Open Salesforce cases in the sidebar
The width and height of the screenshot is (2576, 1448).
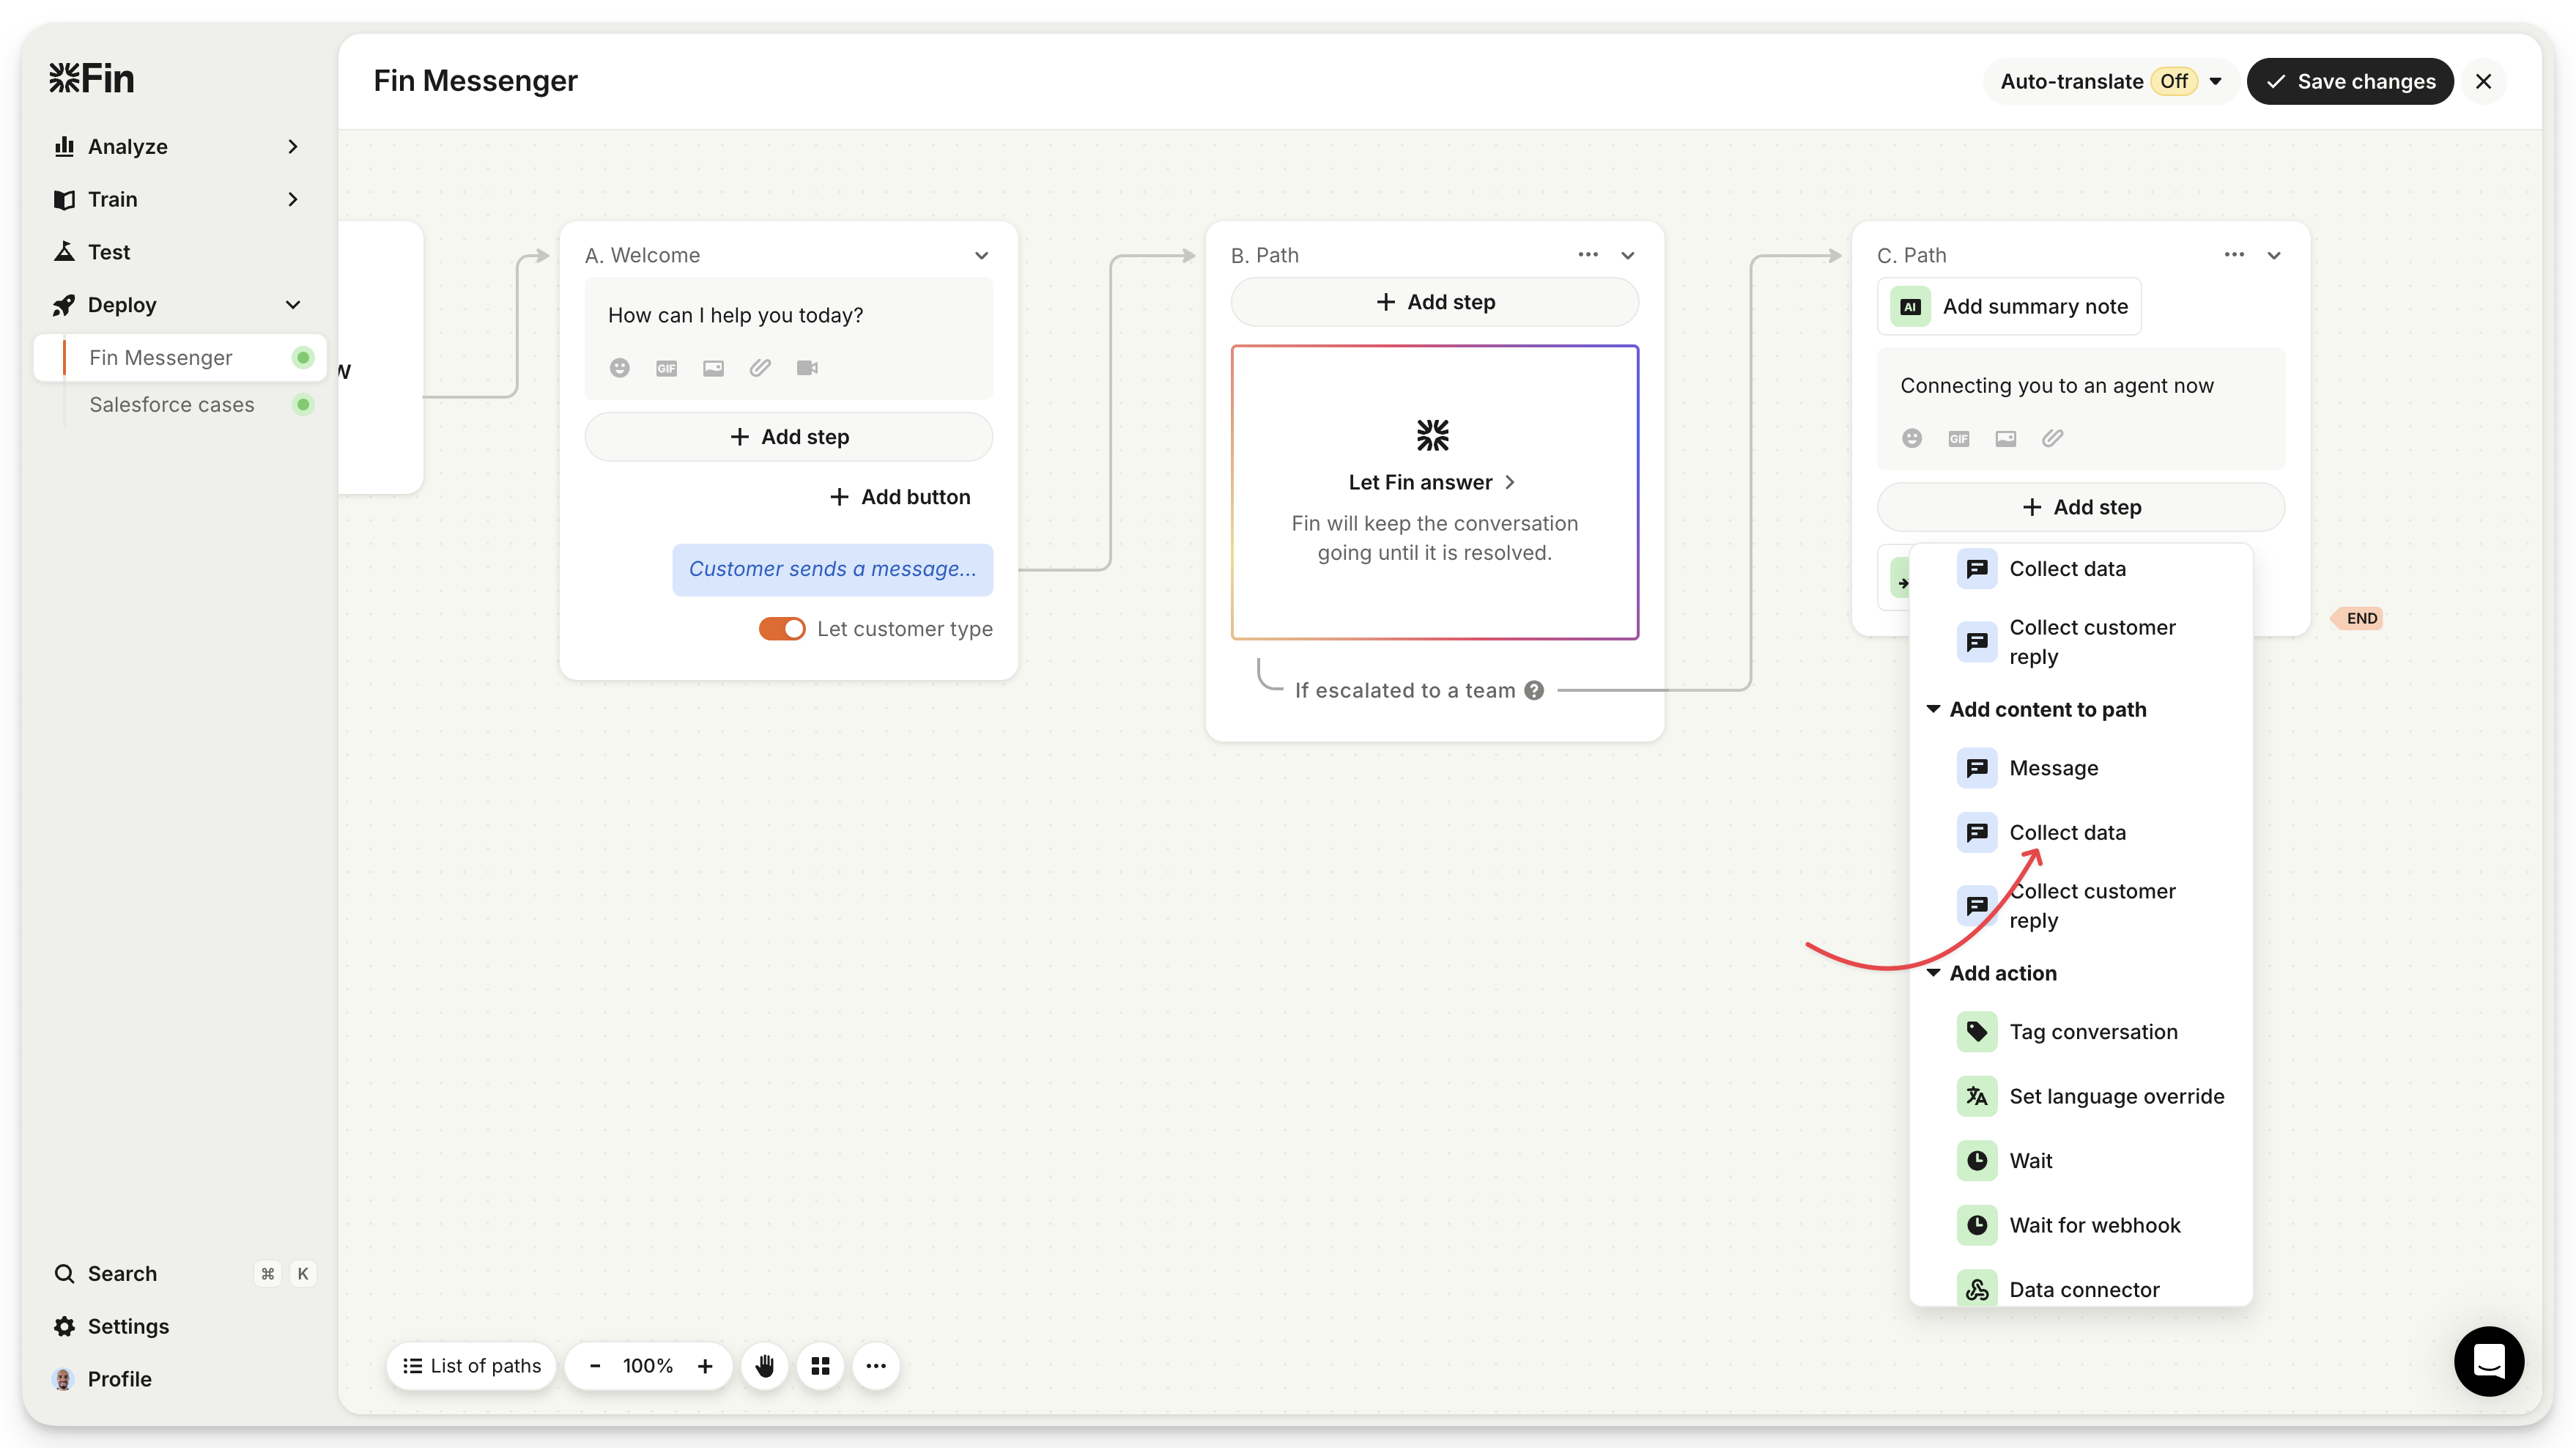171,405
